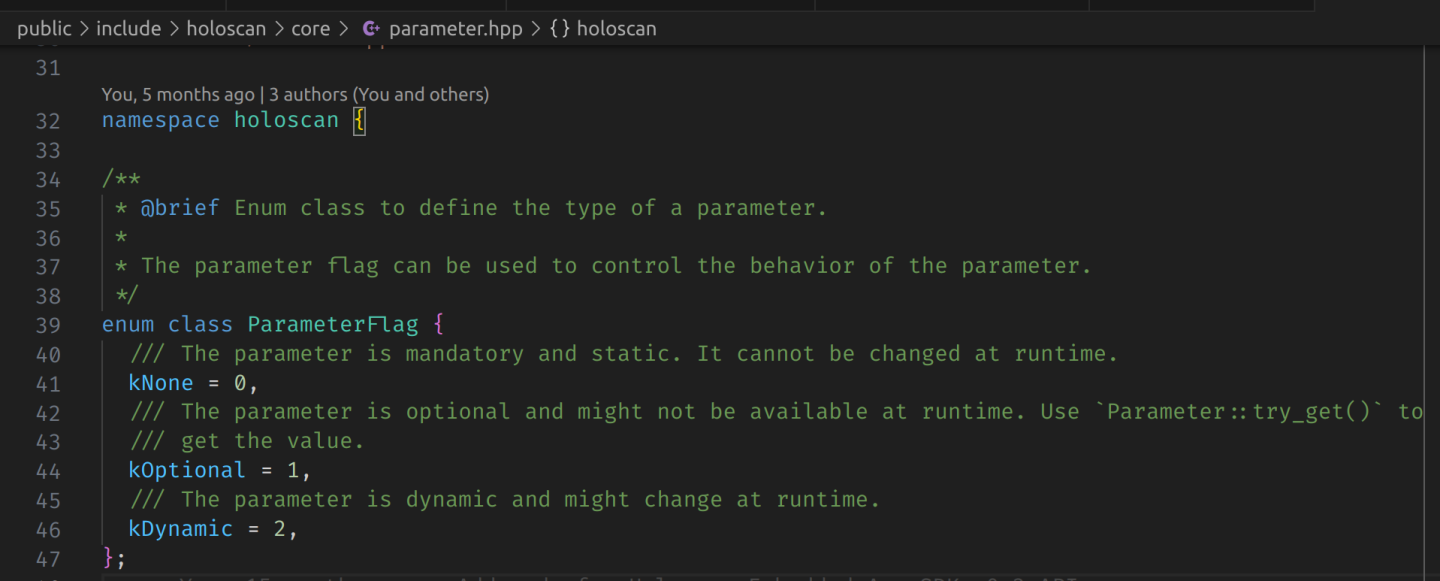Select line number 32 in the gutter

[x=48, y=121]
